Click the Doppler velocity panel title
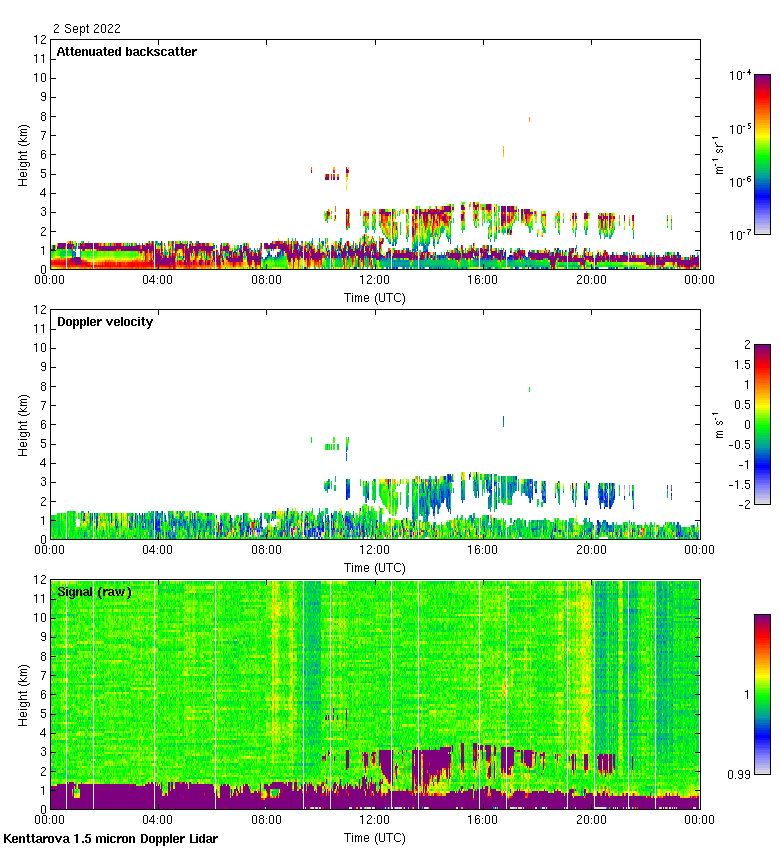Image resolution: width=780 pixels, height=850 pixels. (105, 322)
